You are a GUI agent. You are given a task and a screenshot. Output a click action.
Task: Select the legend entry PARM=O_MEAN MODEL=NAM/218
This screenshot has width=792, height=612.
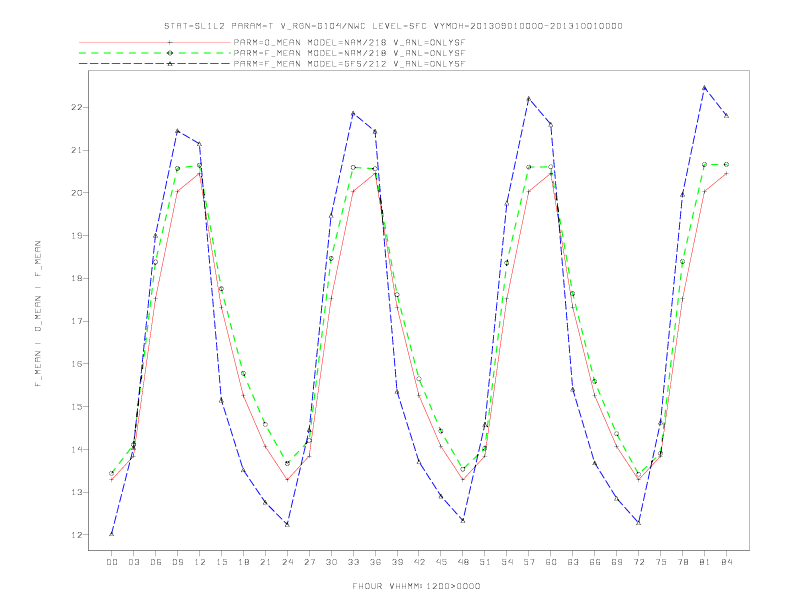tap(349, 42)
